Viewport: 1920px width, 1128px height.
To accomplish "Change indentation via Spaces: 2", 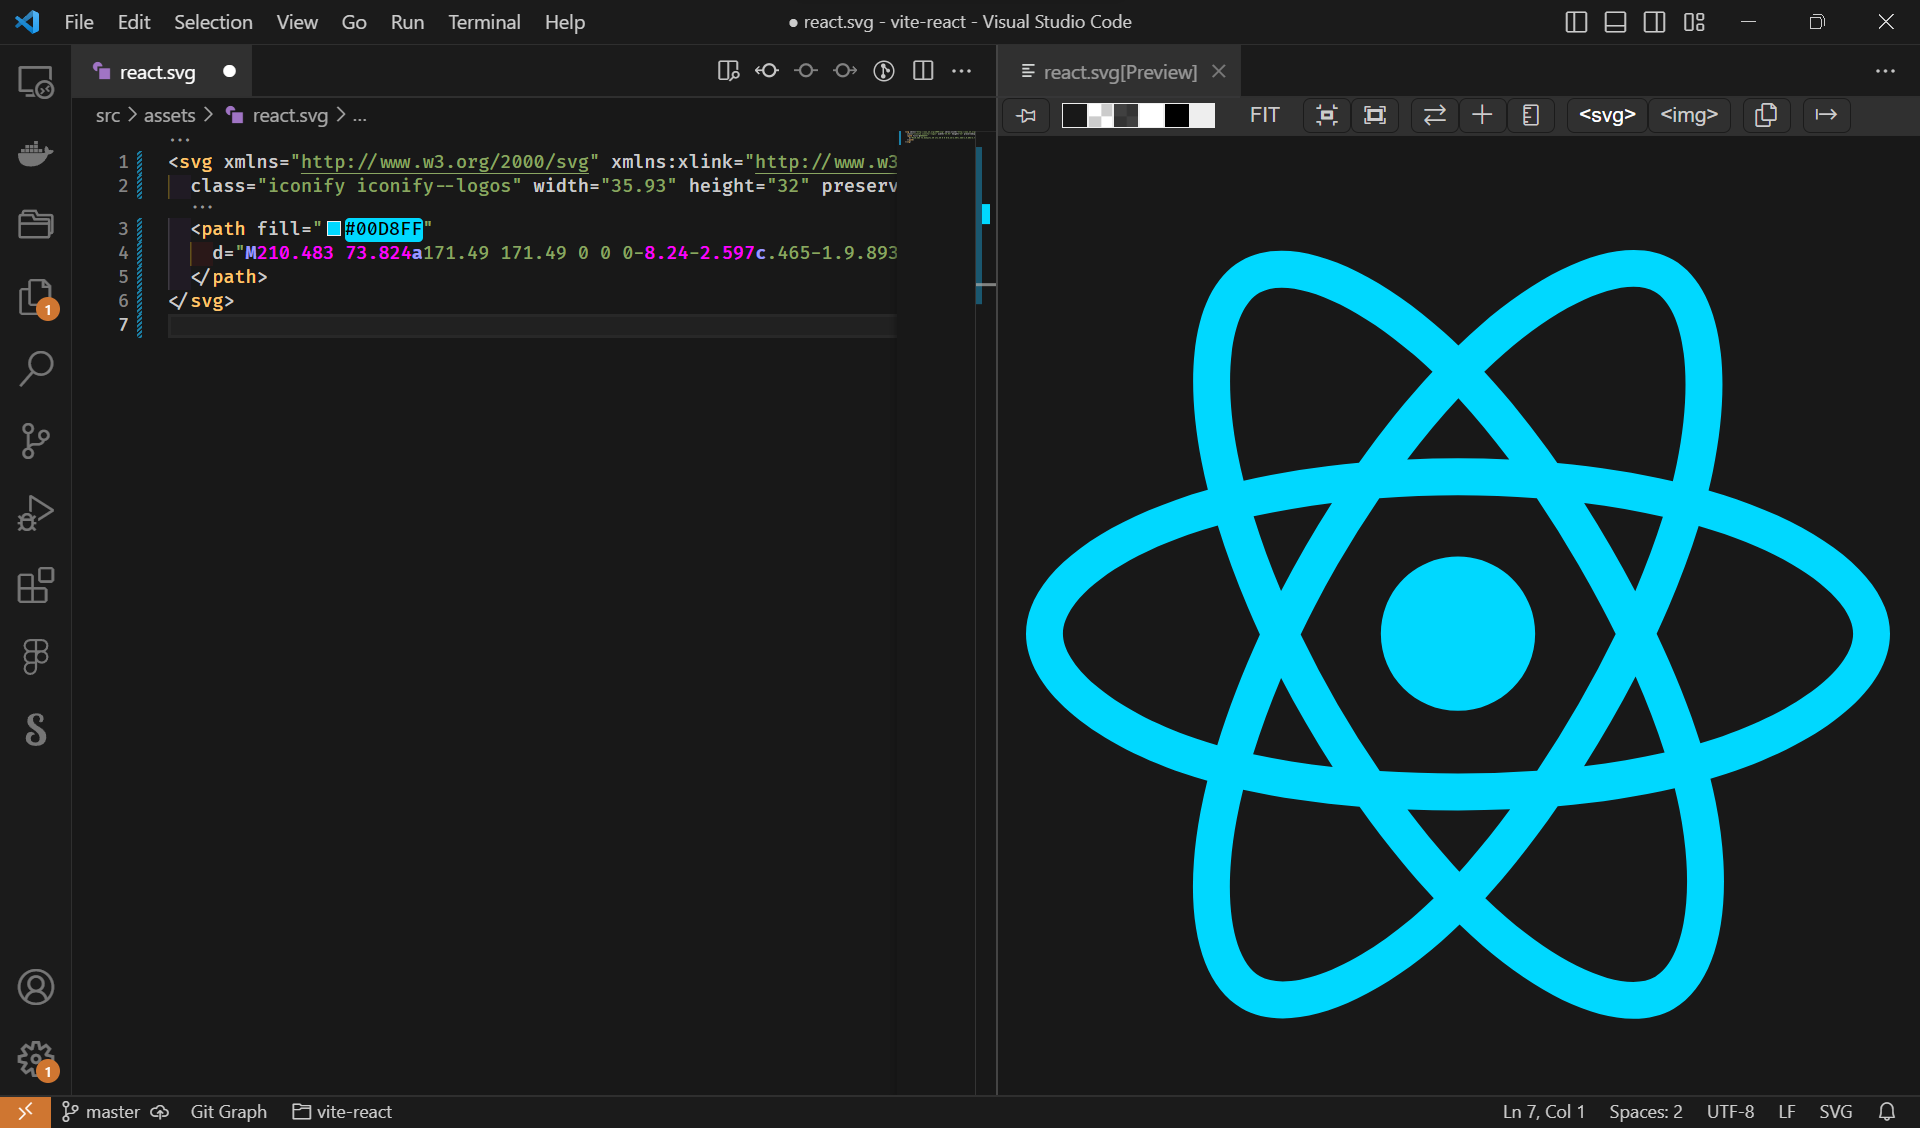I will tap(1646, 1112).
